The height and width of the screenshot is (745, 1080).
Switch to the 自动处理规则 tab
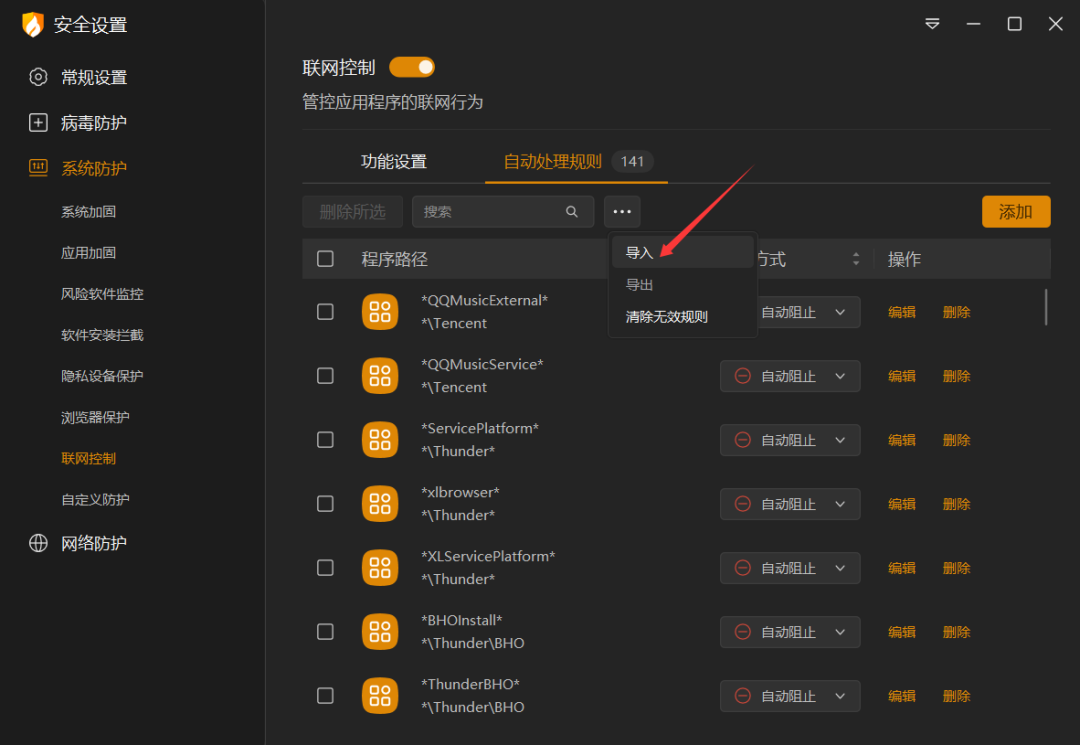(x=577, y=162)
